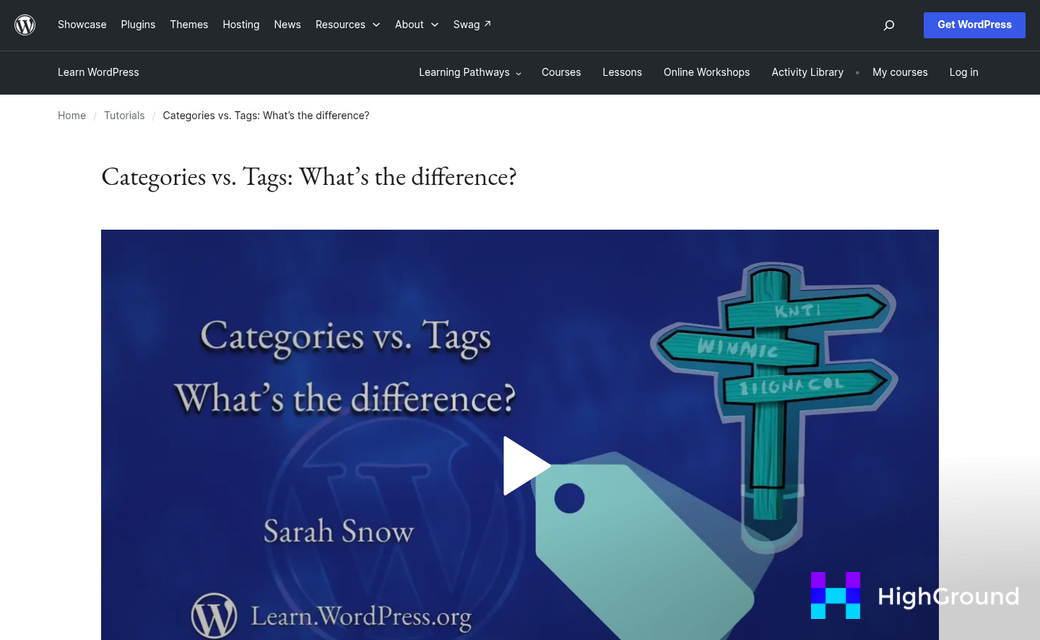This screenshot has width=1040, height=640.
Task: Click the Home breadcrumb link
Action: (x=72, y=115)
